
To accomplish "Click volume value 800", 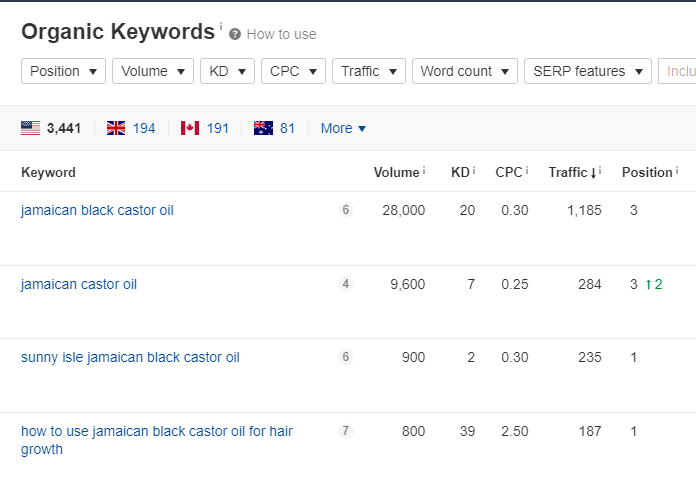I will pos(413,431).
